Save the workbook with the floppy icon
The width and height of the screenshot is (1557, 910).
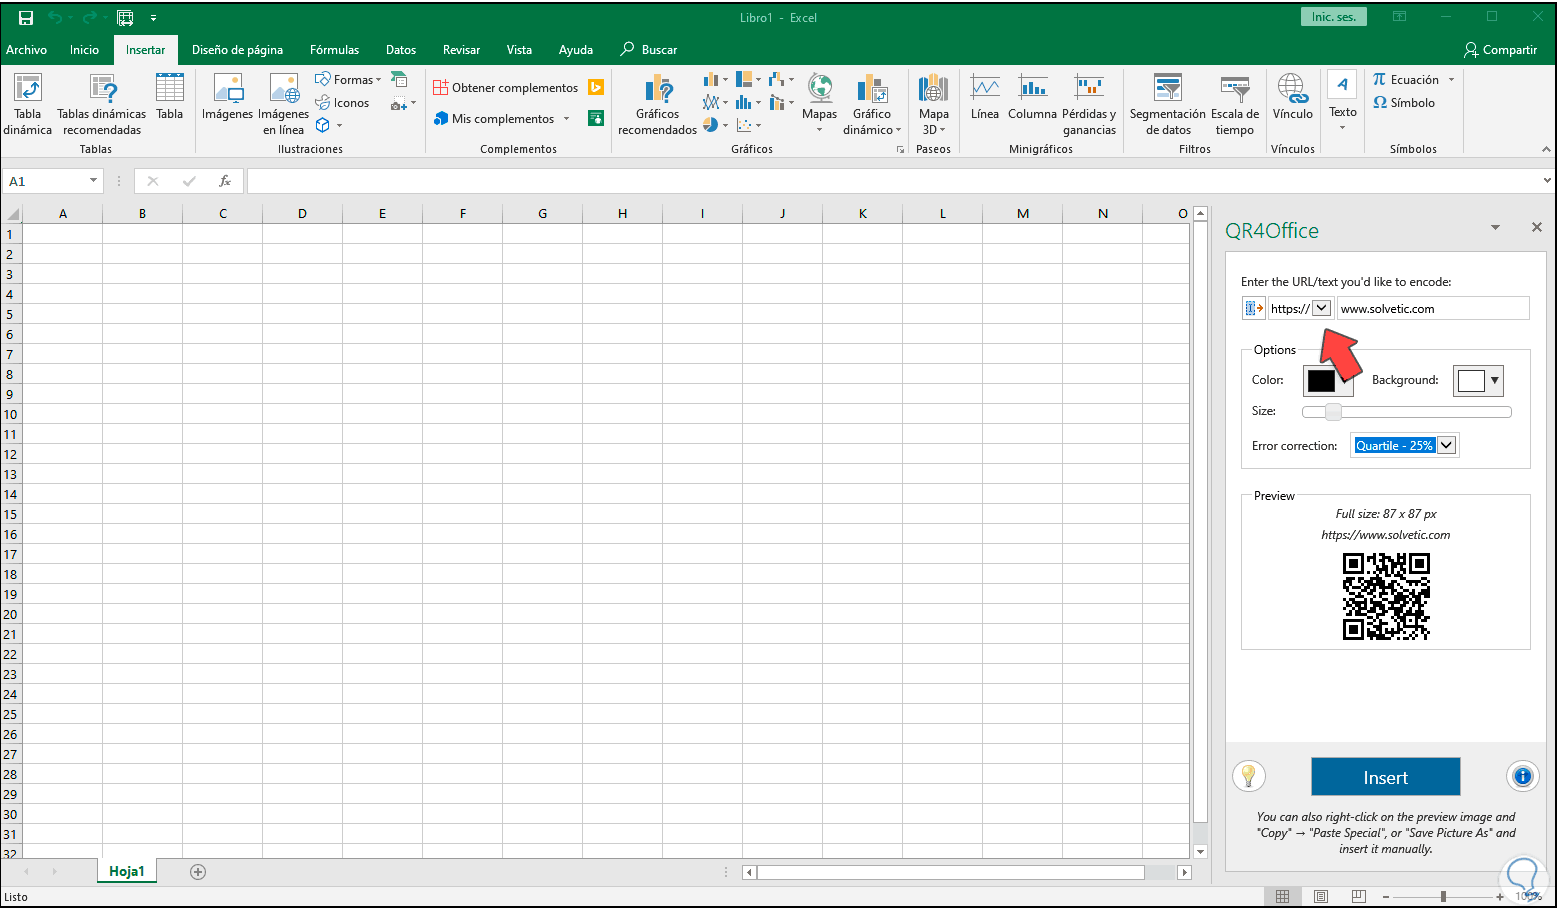click(x=26, y=18)
